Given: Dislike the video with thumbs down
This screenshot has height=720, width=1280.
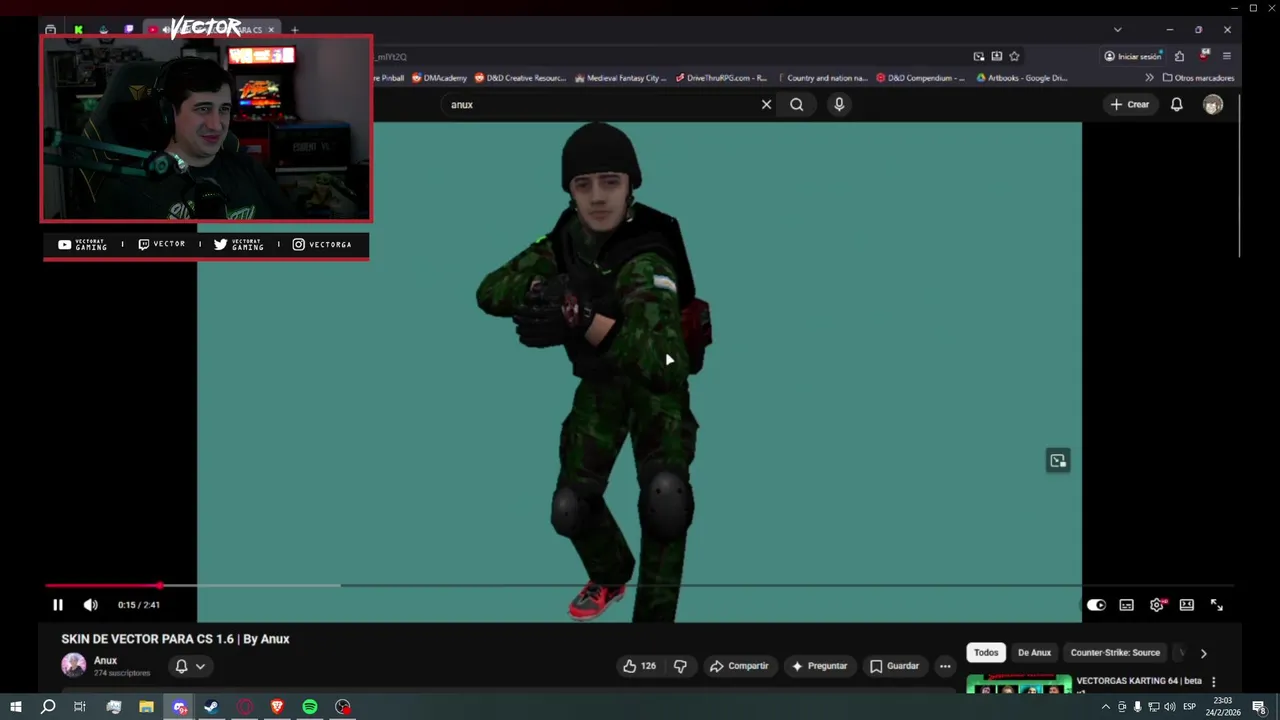Looking at the screenshot, I should pyautogui.click(x=680, y=666).
